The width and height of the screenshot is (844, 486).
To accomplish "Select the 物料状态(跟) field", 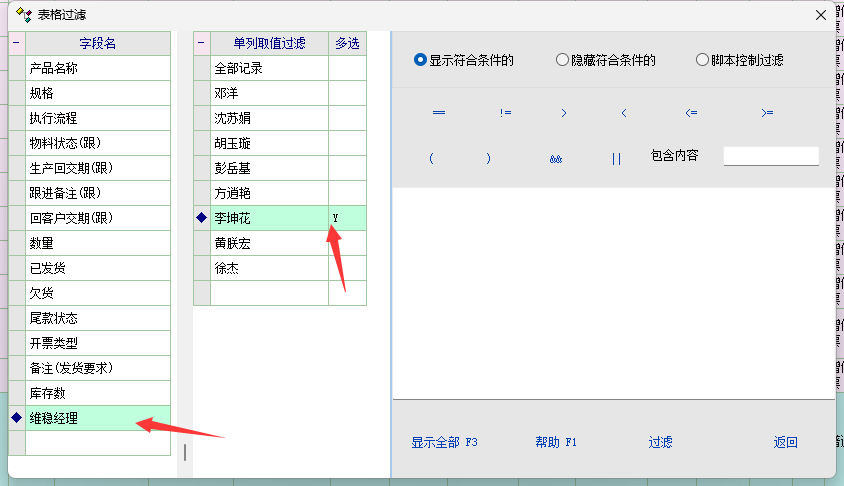I will [98, 143].
